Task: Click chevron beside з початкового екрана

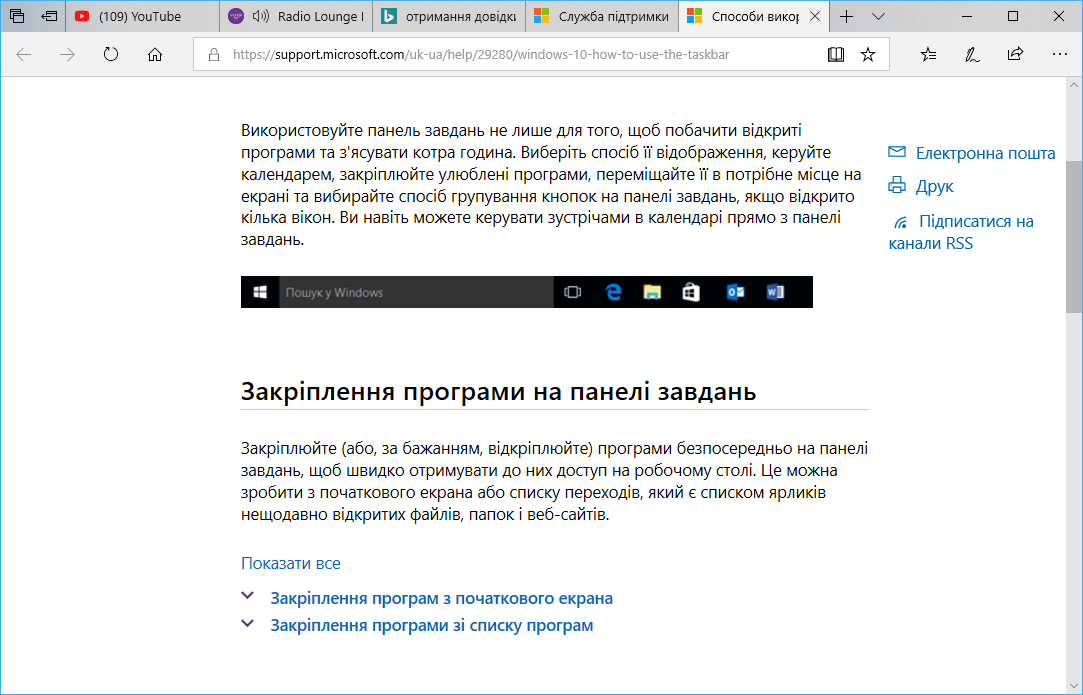Action: [247, 596]
